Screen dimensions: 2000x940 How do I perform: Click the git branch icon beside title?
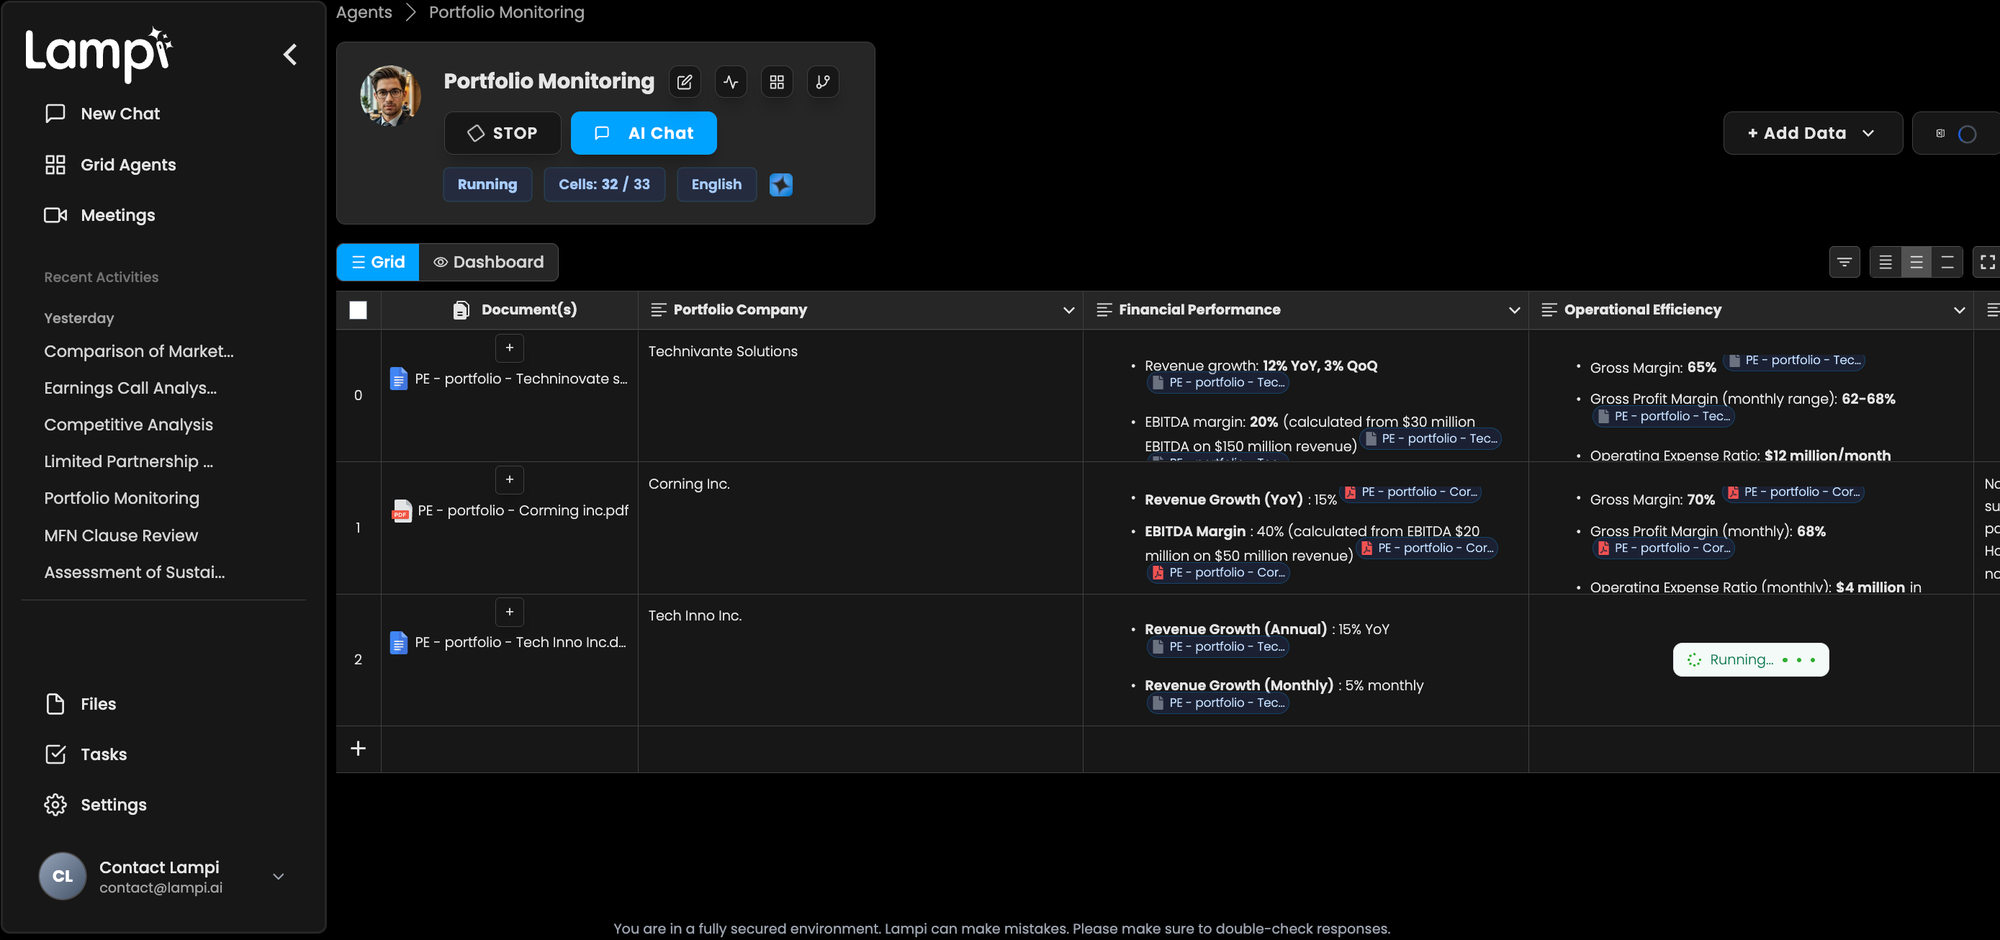823,82
